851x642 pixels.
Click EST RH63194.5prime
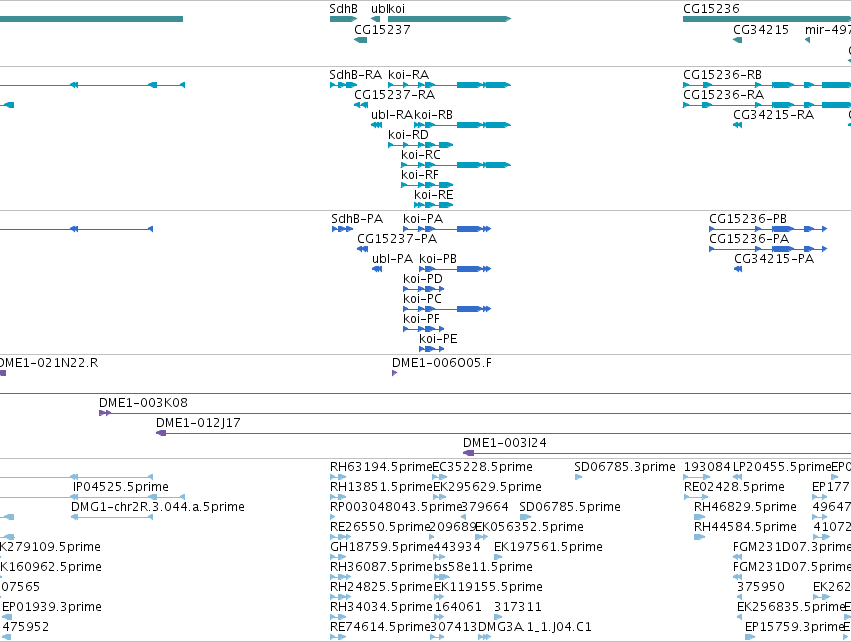click(381, 467)
